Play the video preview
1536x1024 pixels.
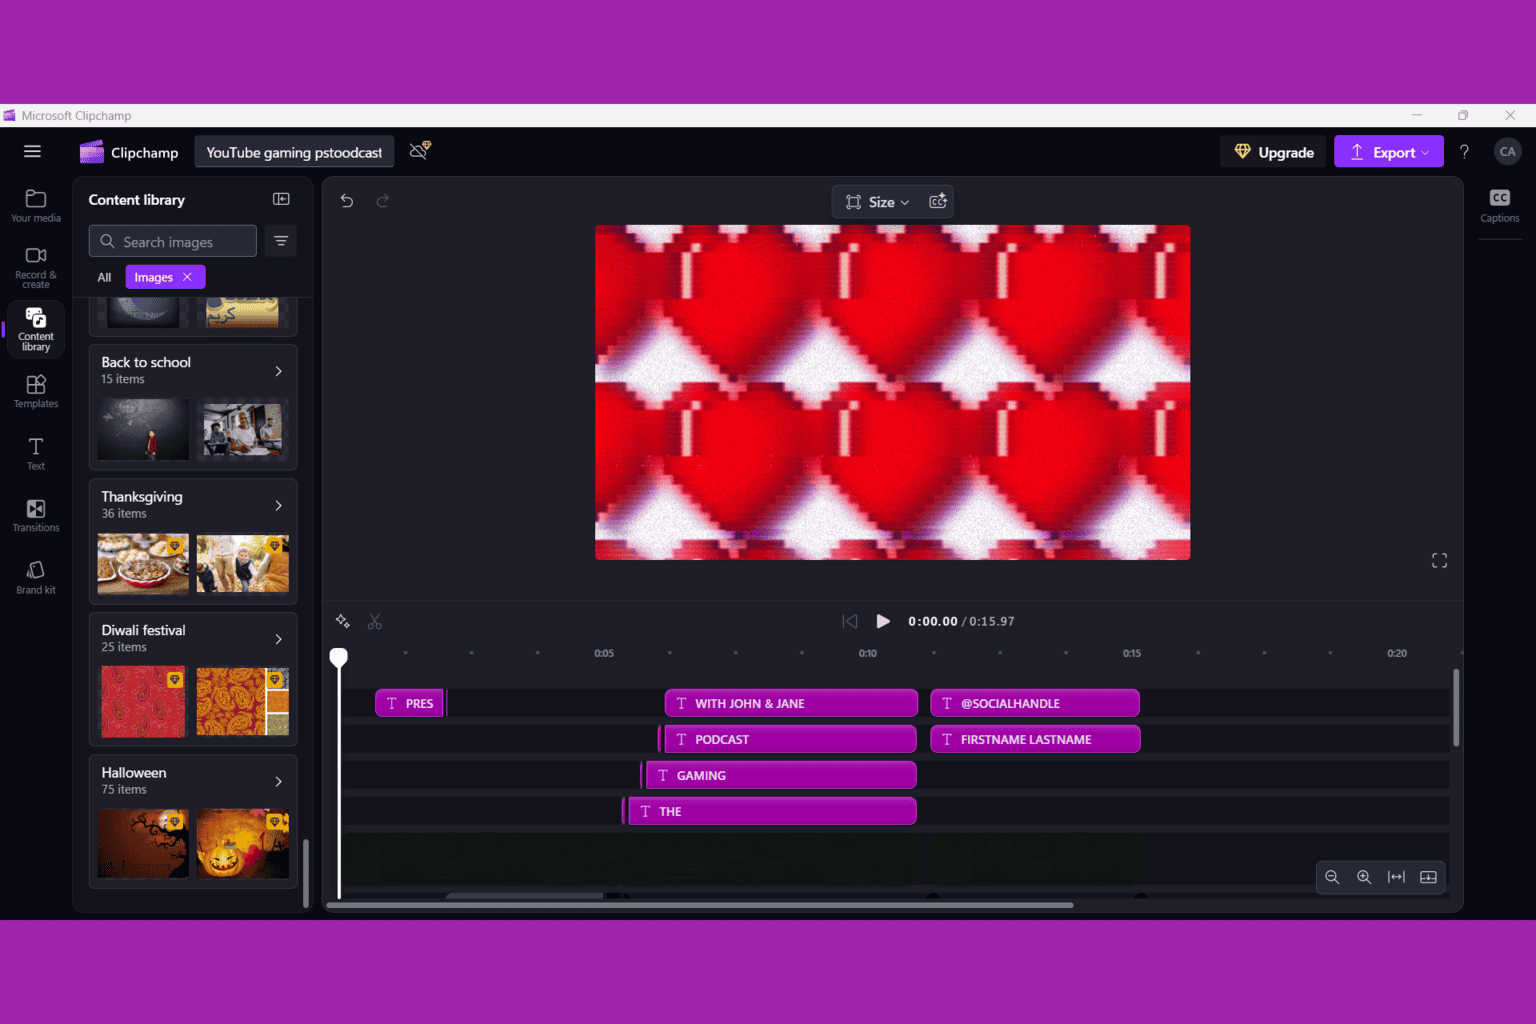(883, 621)
